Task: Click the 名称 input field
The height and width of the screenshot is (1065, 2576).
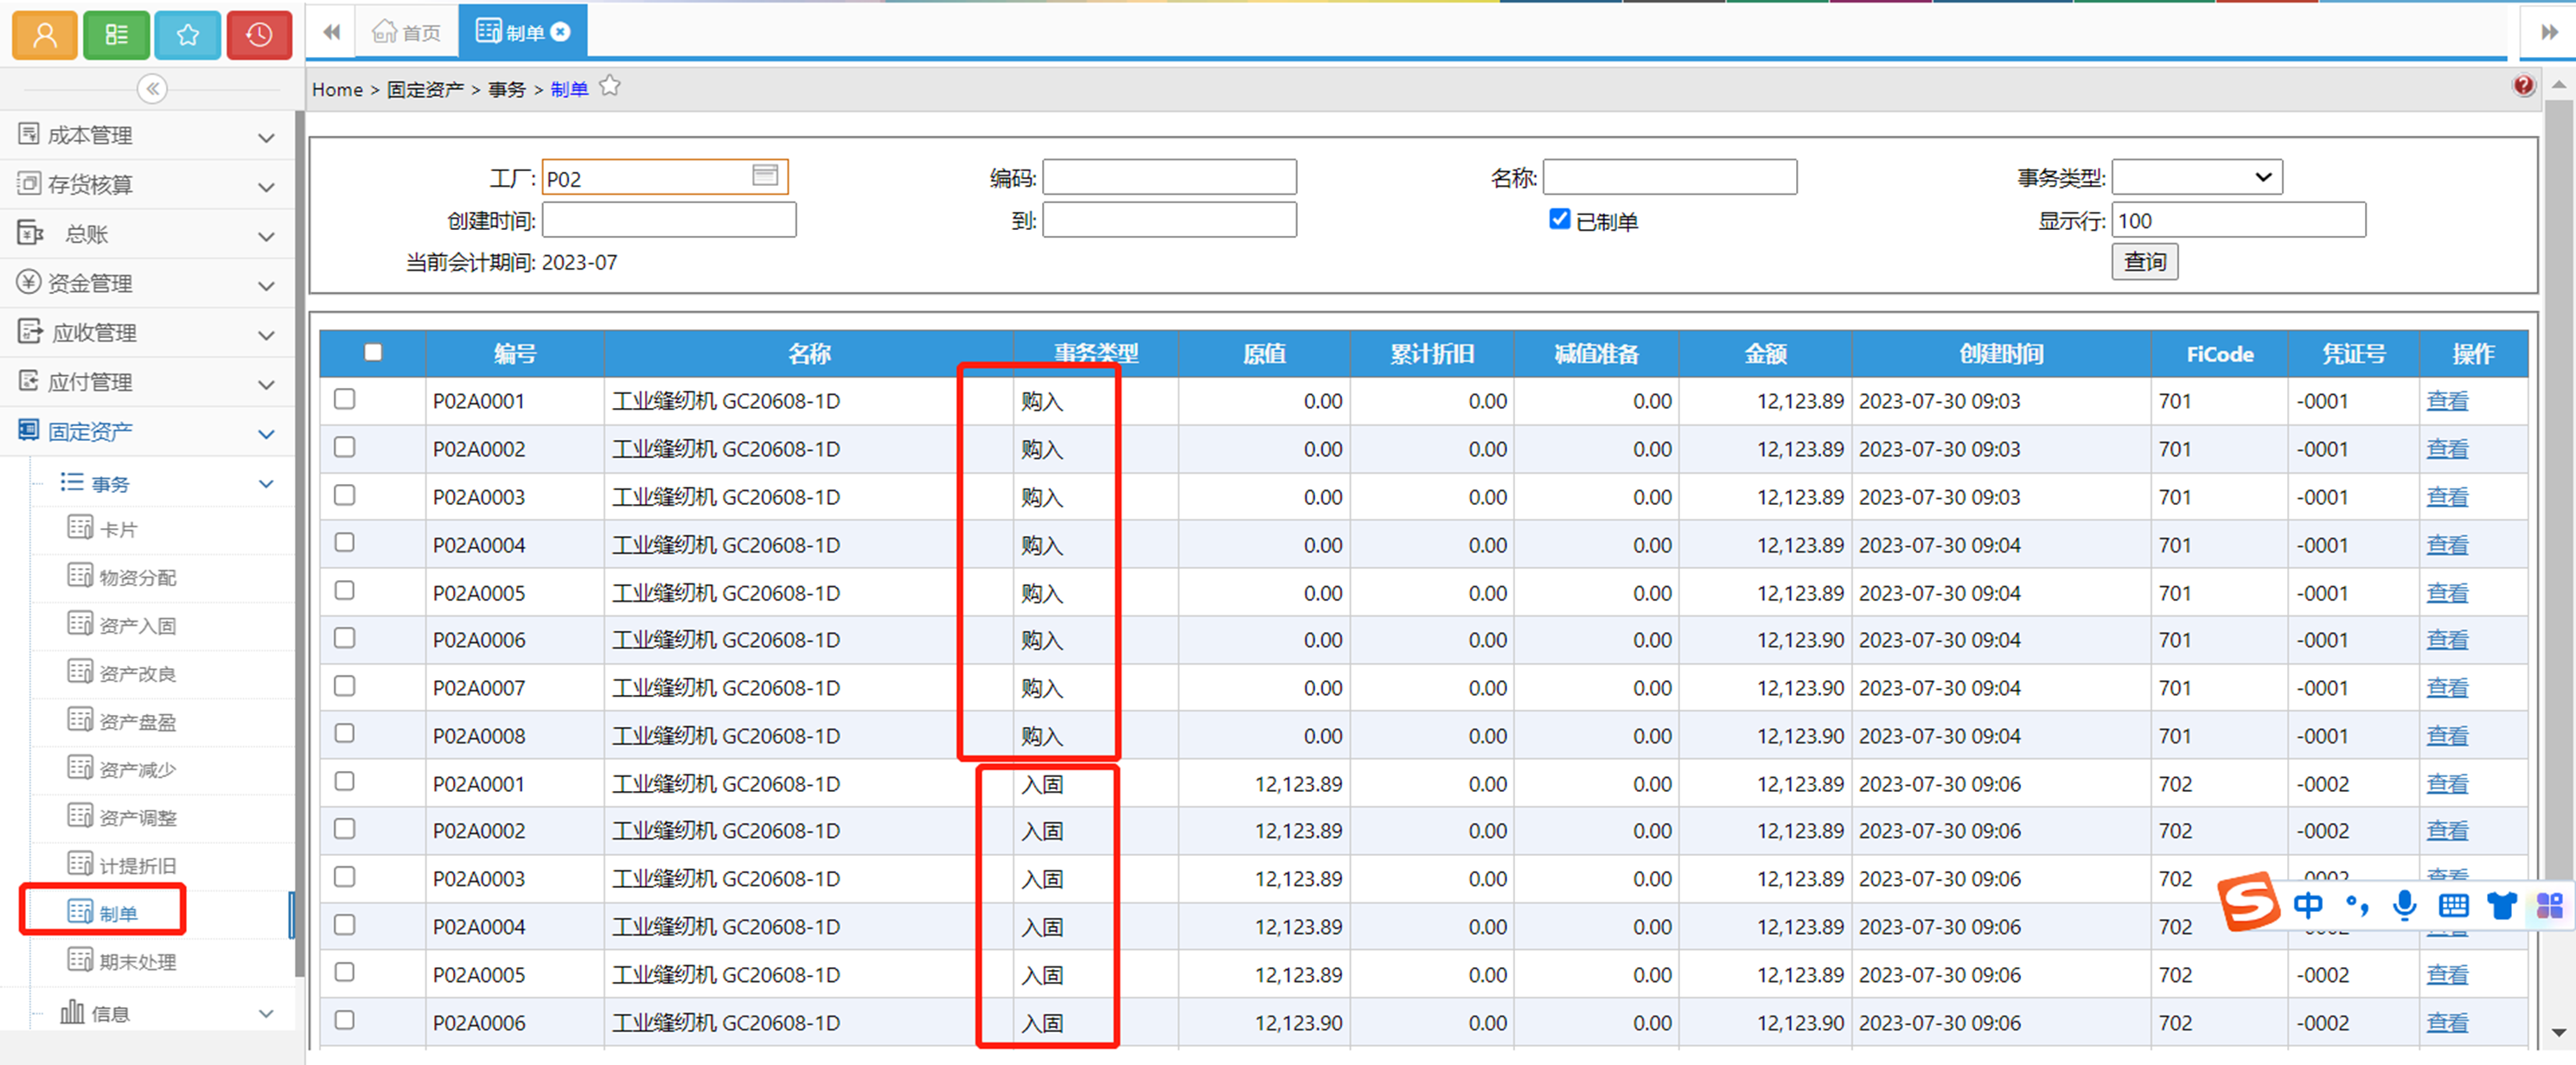Action: point(1669,177)
